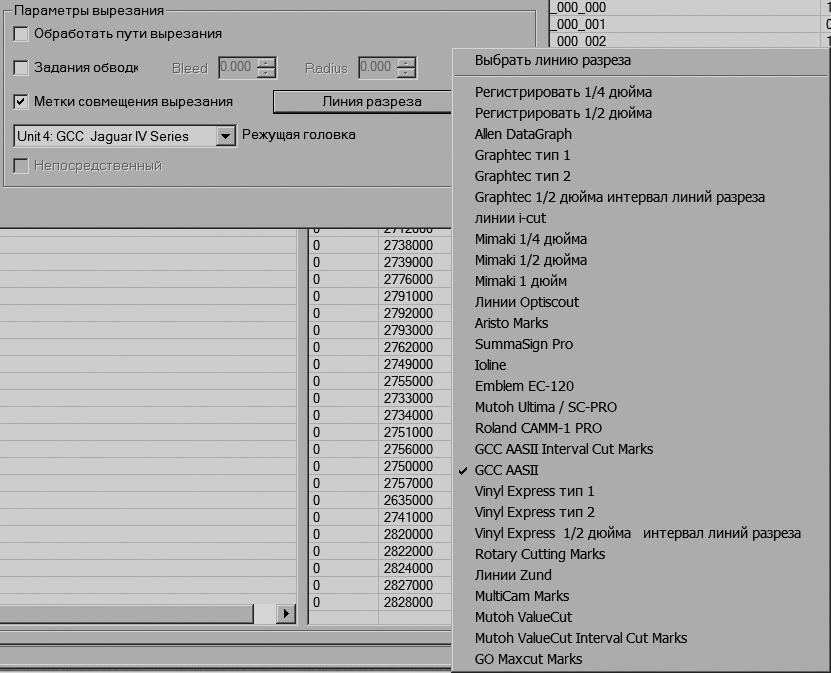Screen dimensions: 831x673
Task: Choose Регистрировать 1/2 дюйма from the menu
Action: (563, 113)
